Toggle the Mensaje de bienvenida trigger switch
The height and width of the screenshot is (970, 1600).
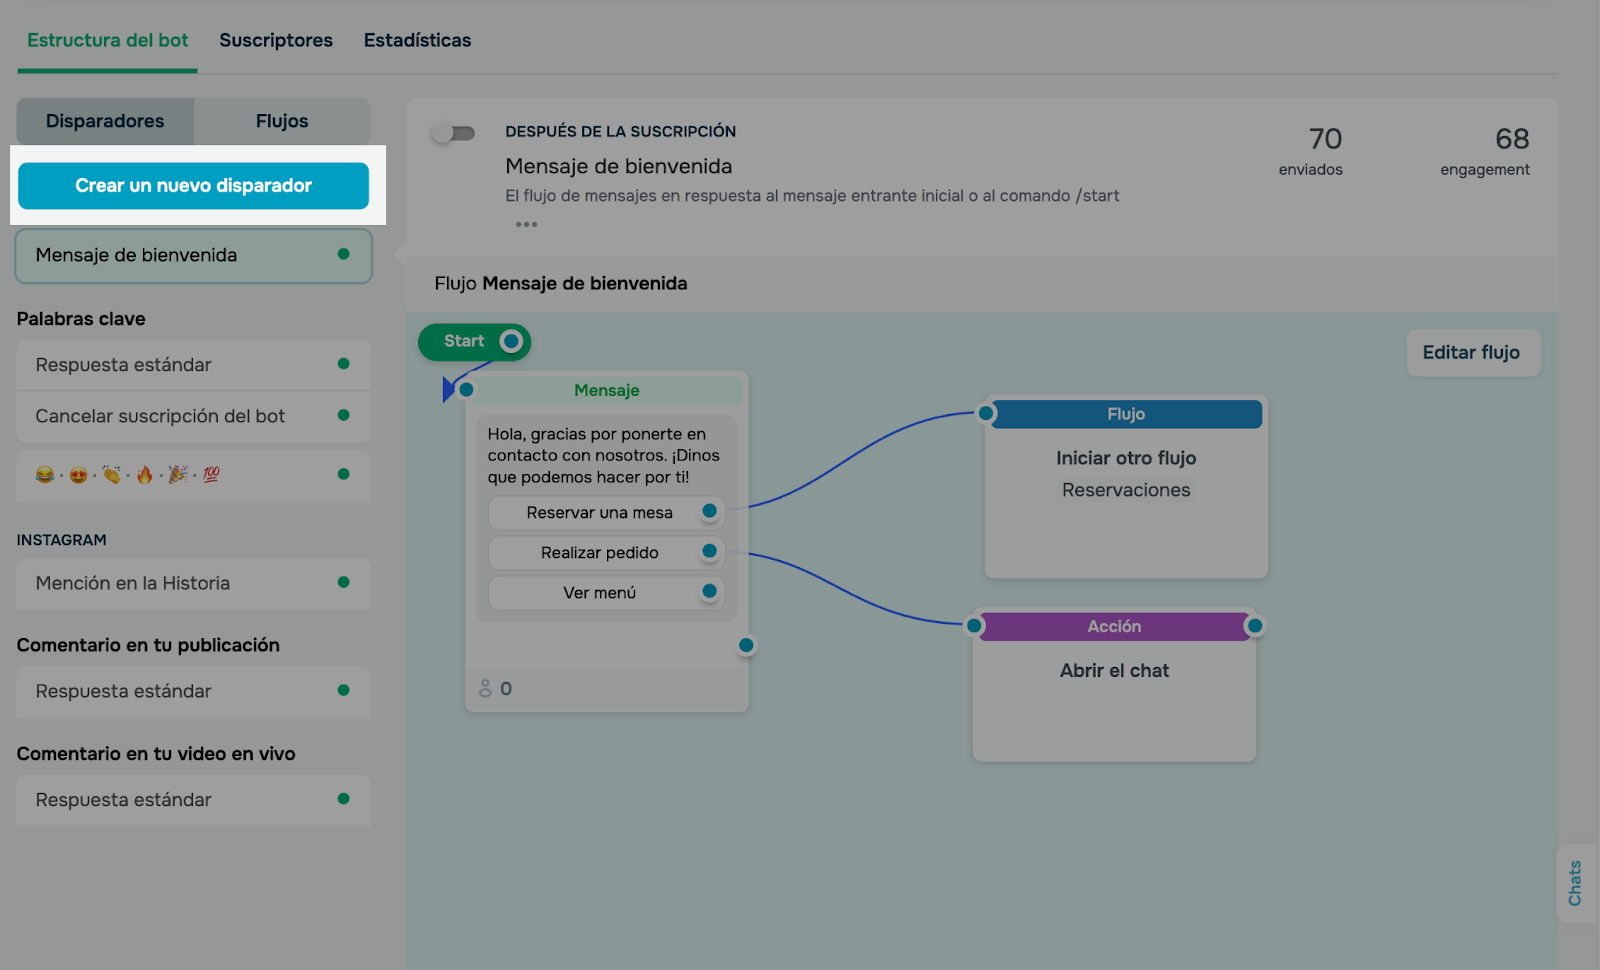pyautogui.click(x=453, y=133)
